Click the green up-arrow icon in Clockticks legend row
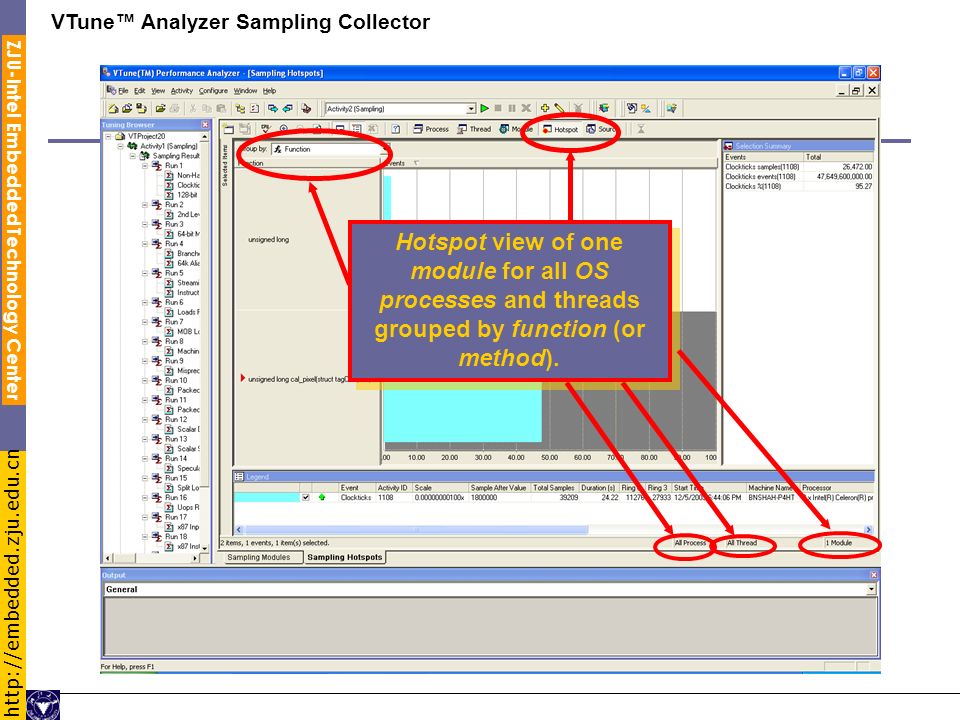This screenshot has width=960, height=720. [321, 498]
